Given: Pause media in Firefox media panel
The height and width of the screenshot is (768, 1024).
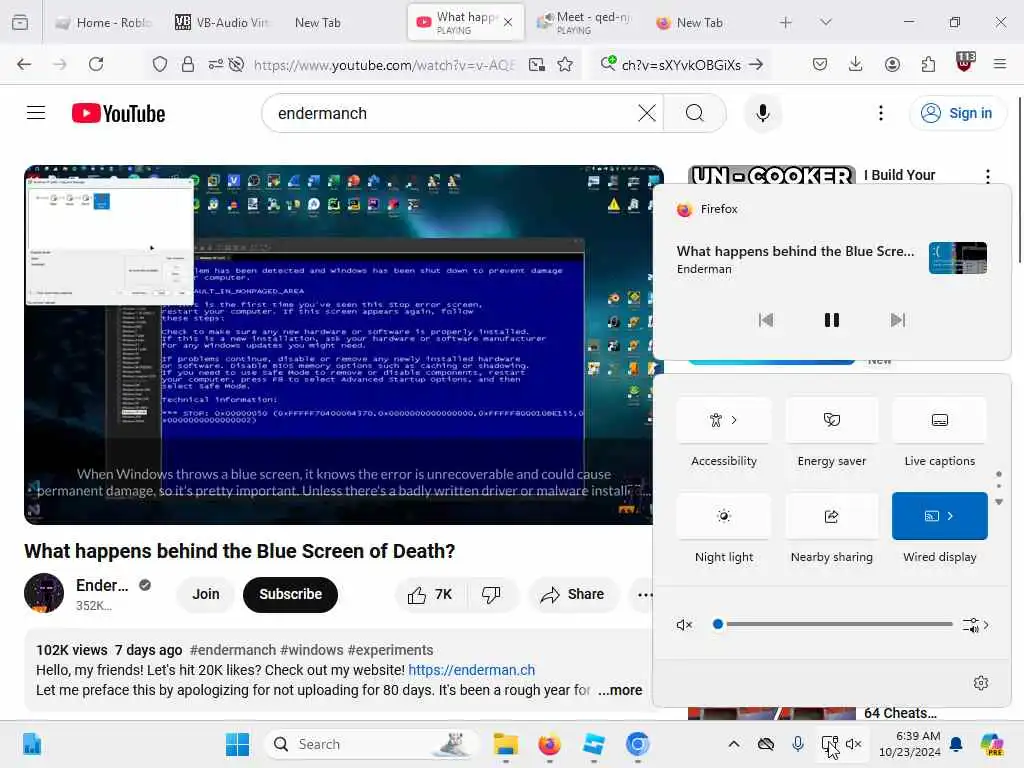Looking at the screenshot, I should [831, 320].
